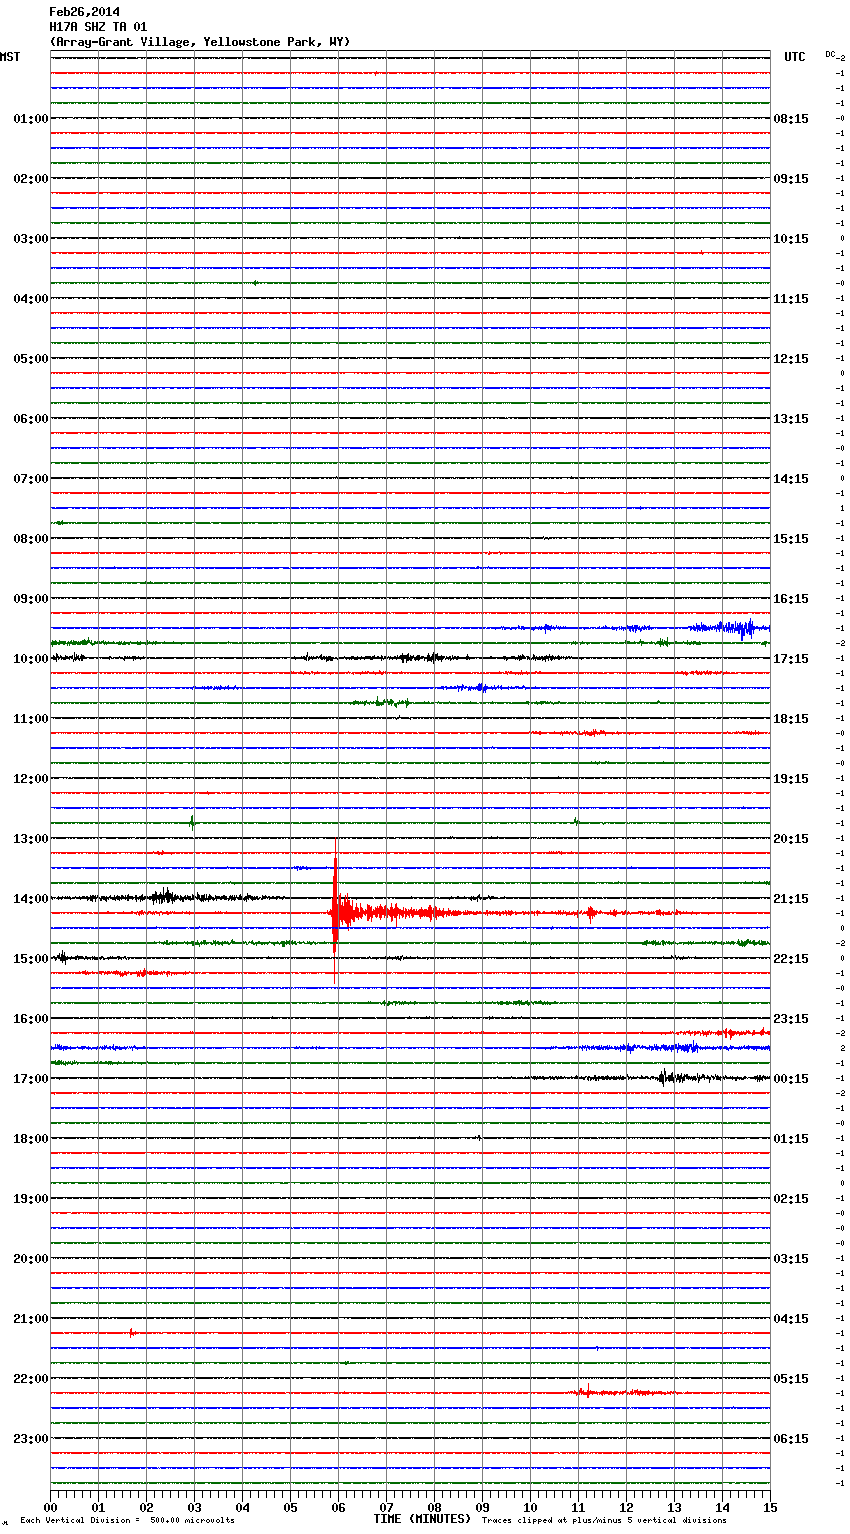Select the 10:00 MST row label
Viewport: 850px width, 1534px height.
click(x=30, y=658)
